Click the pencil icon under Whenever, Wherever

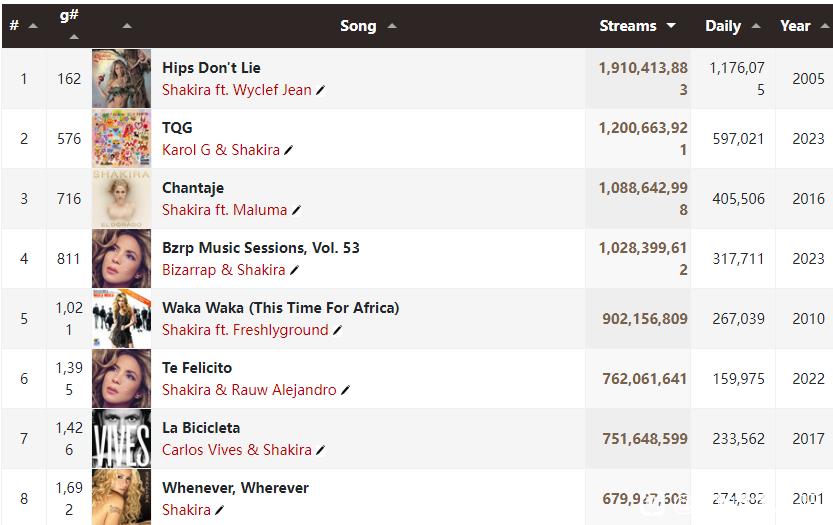click(219, 511)
